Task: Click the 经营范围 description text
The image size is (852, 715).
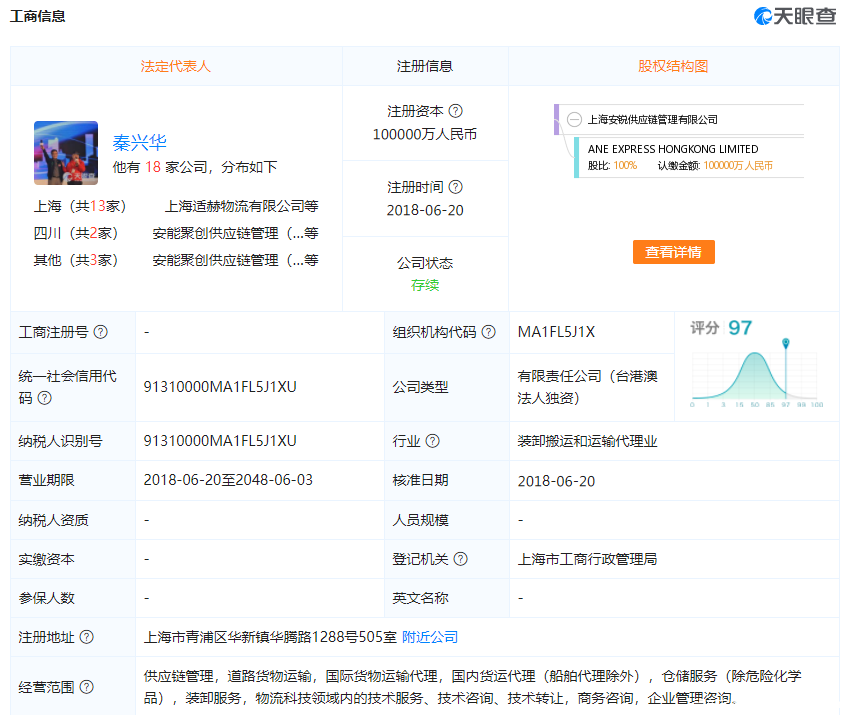Action: pos(472,687)
